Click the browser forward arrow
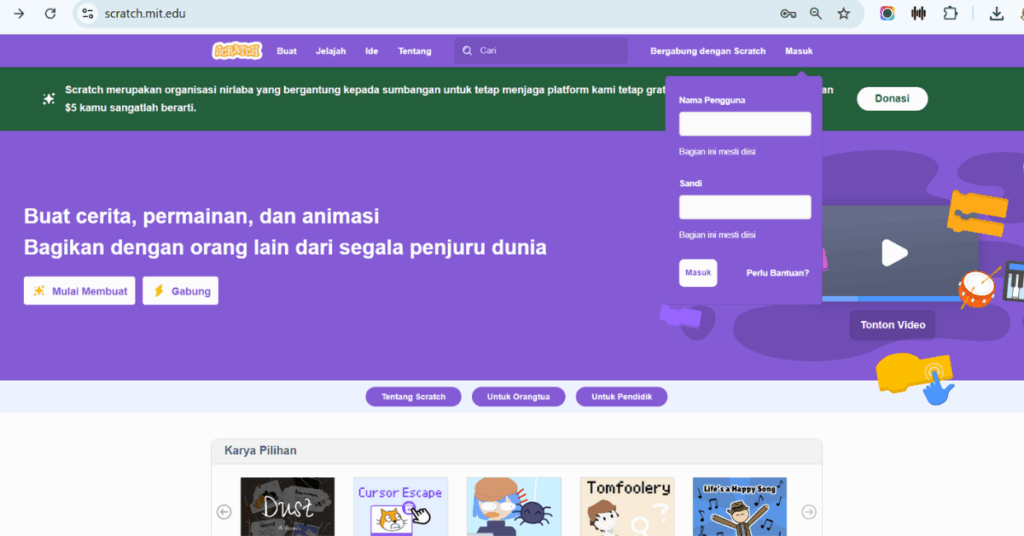 point(19,13)
